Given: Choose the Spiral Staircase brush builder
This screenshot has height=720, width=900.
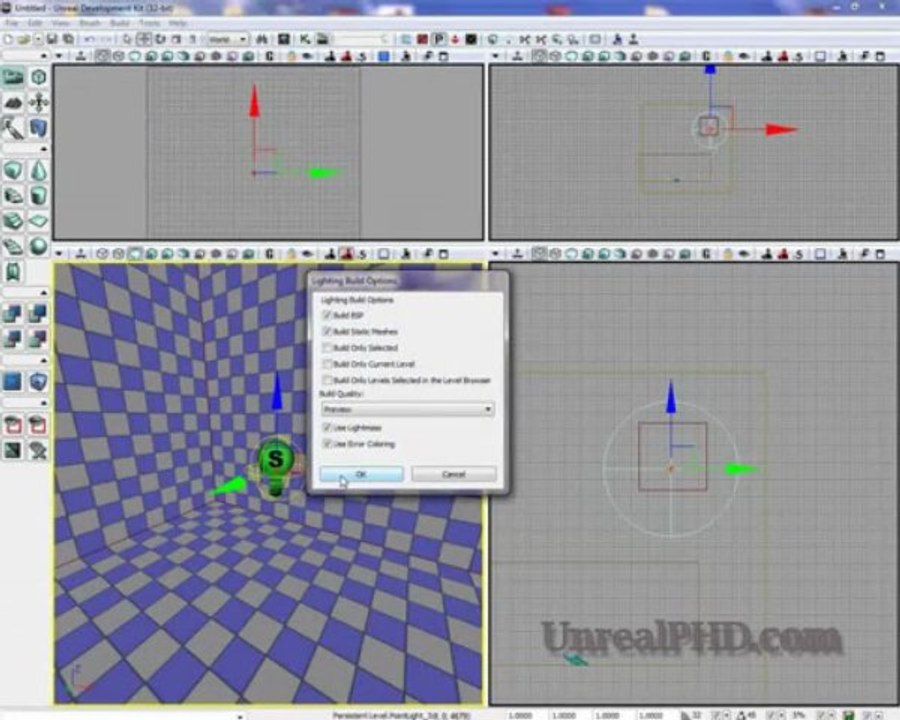Looking at the screenshot, I should pyautogui.click(x=13, y=246).
